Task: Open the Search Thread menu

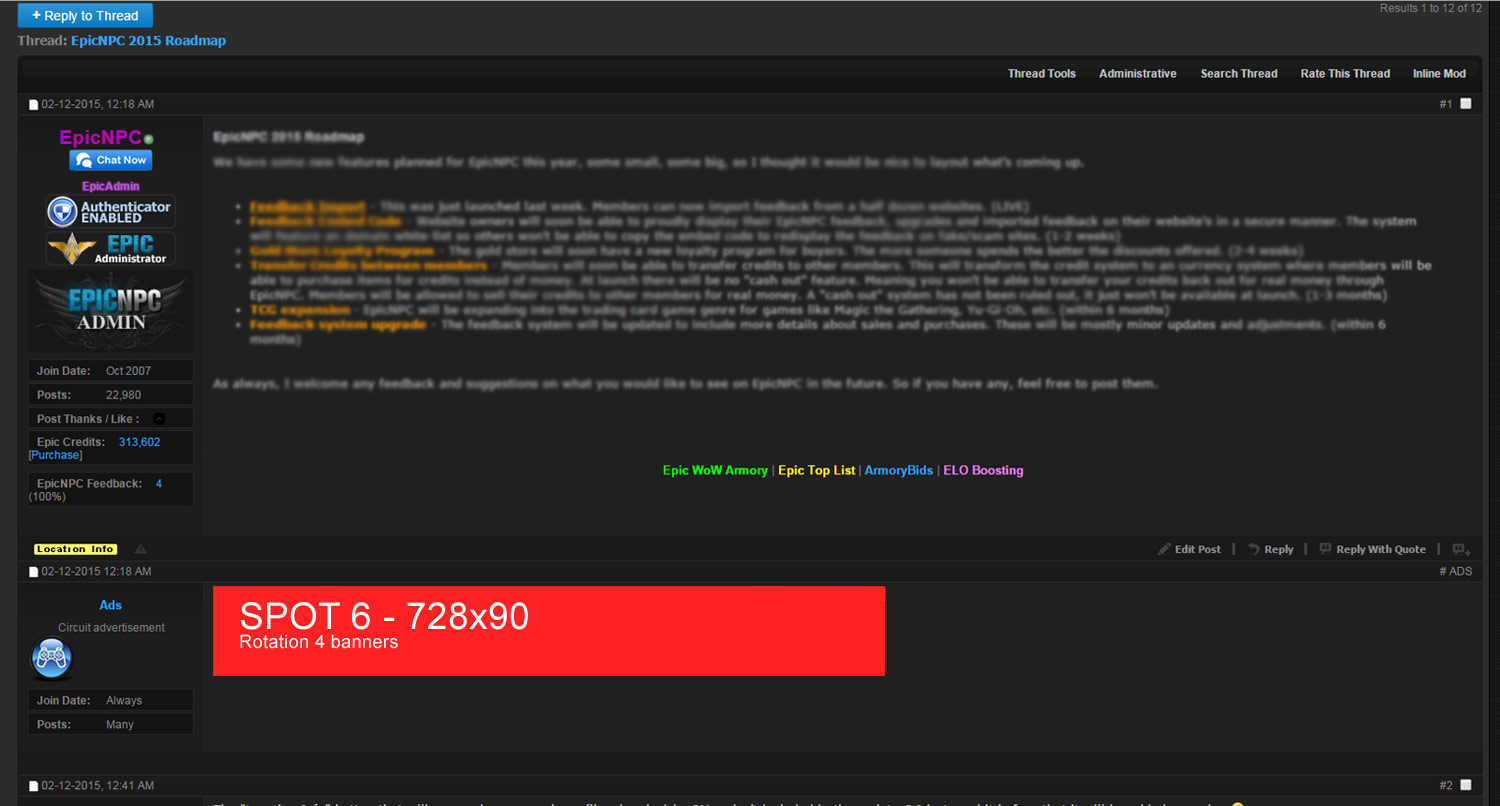Action: [x=1239, y=74]
